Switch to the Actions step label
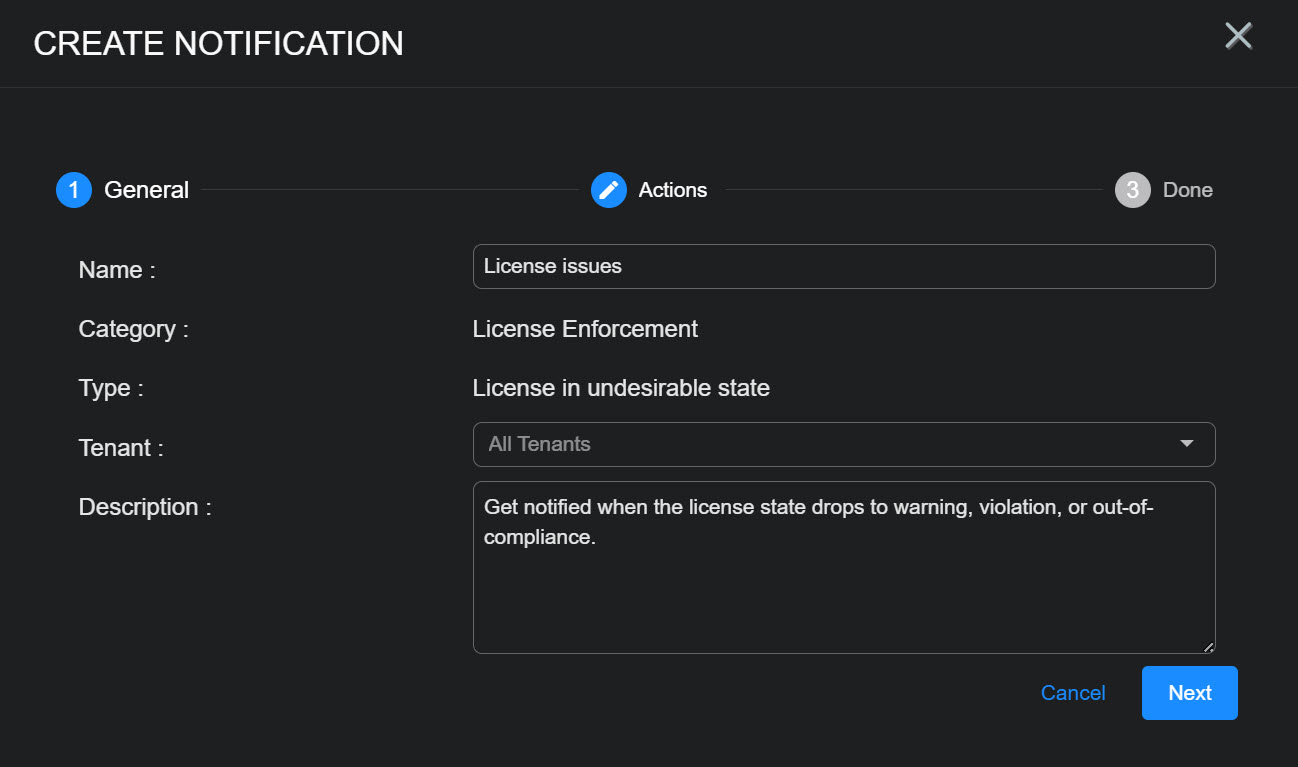The height and width of the screenshot is (767, 1298). (x=672, y=190)
